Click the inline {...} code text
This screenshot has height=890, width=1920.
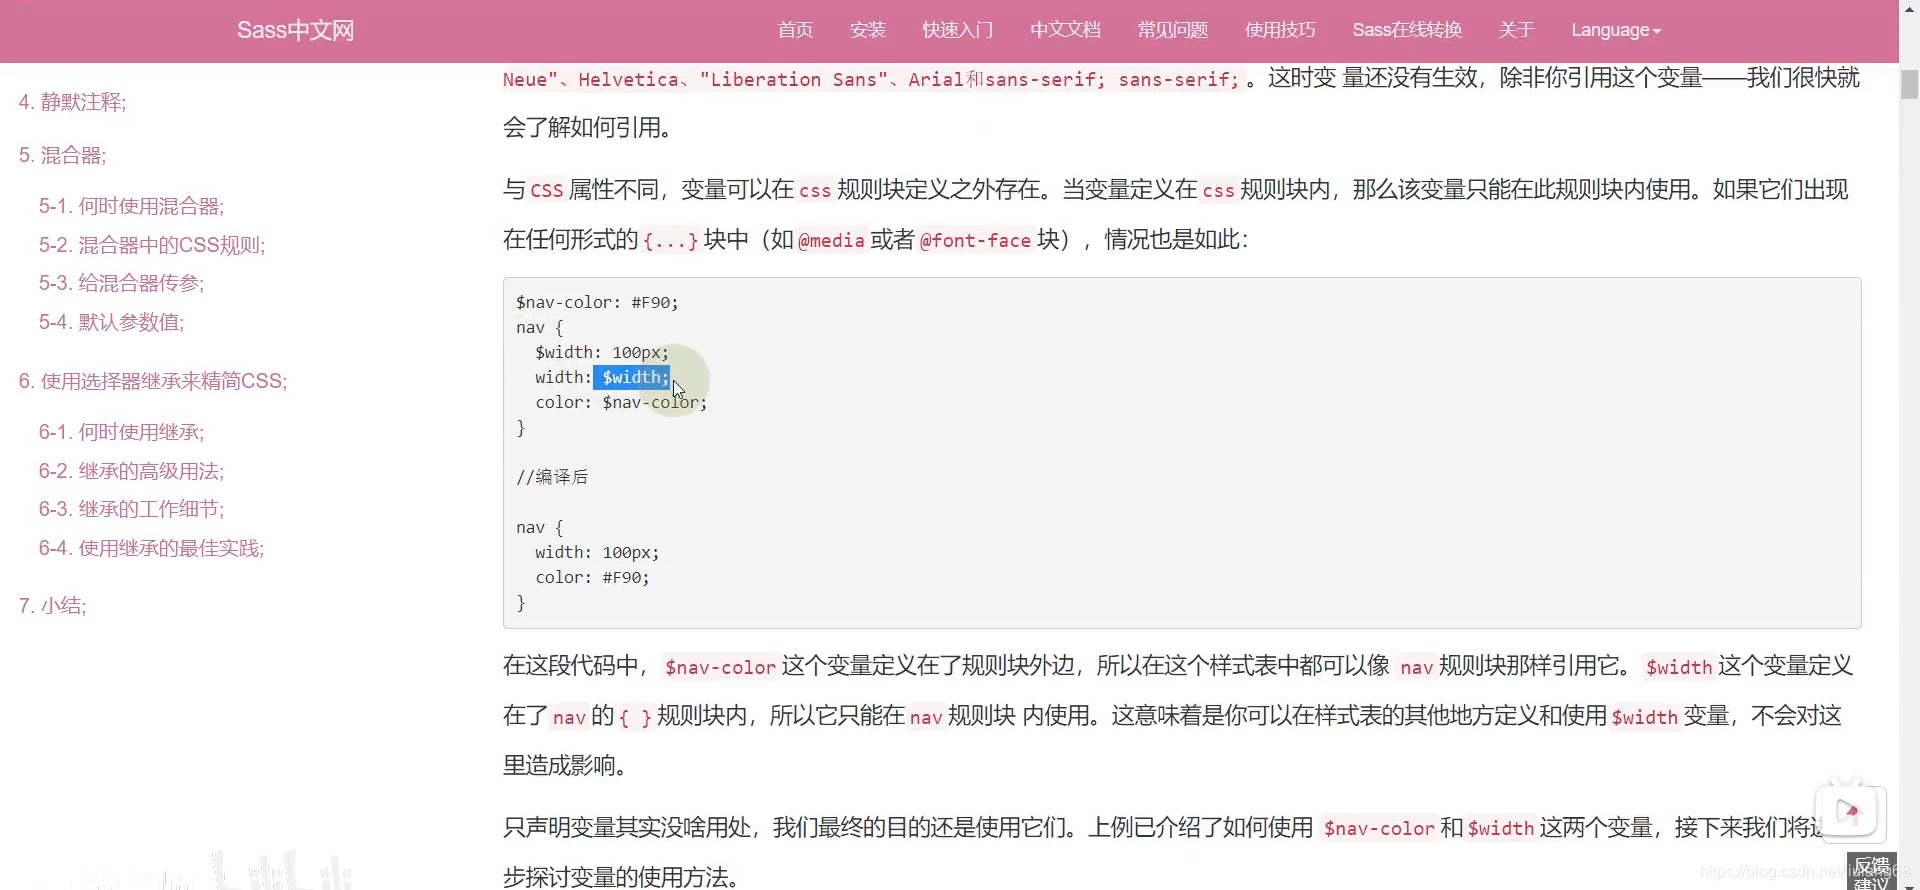click(x=671, y=240)
